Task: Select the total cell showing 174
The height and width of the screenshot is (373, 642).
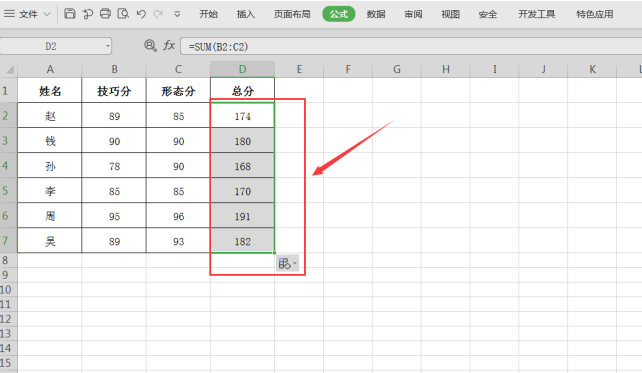Action: 242,116
